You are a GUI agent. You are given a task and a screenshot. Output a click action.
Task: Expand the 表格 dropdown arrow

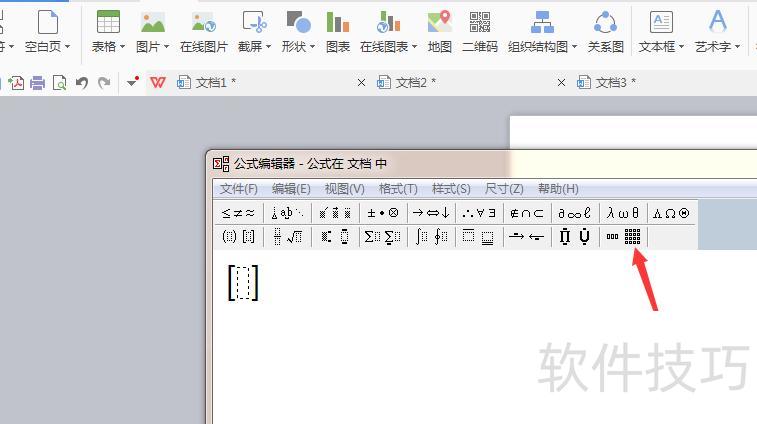[x=123, y=47]
